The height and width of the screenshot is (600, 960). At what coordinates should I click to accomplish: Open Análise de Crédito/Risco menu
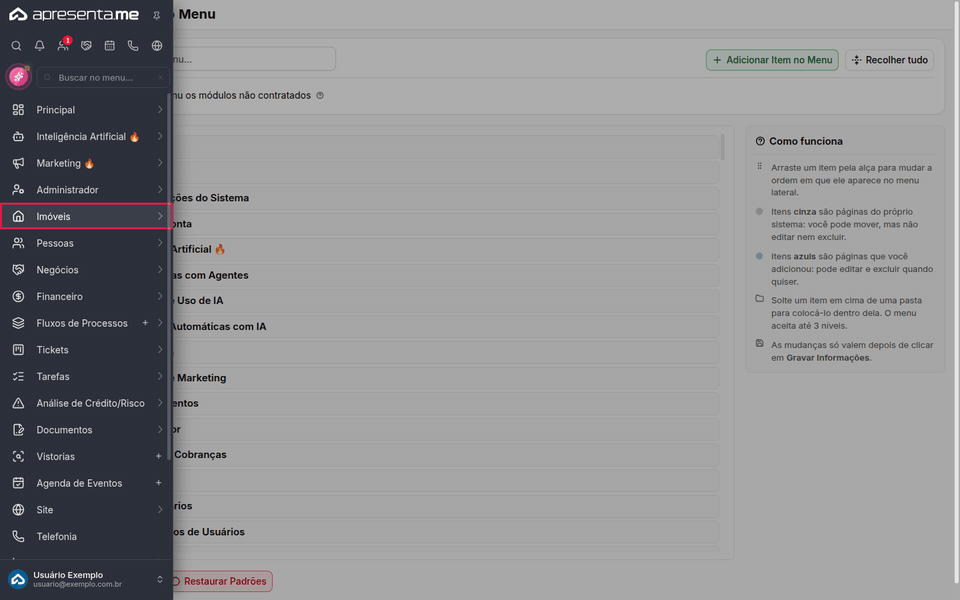(x=84, y=403)
